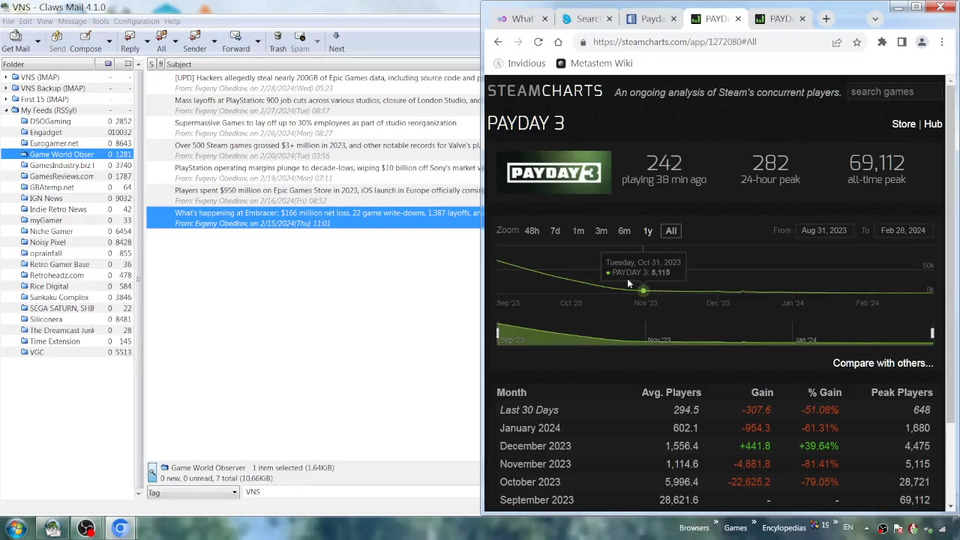Open the Compose dropdown arrow
960x540 pixels.
click(109, 42)
